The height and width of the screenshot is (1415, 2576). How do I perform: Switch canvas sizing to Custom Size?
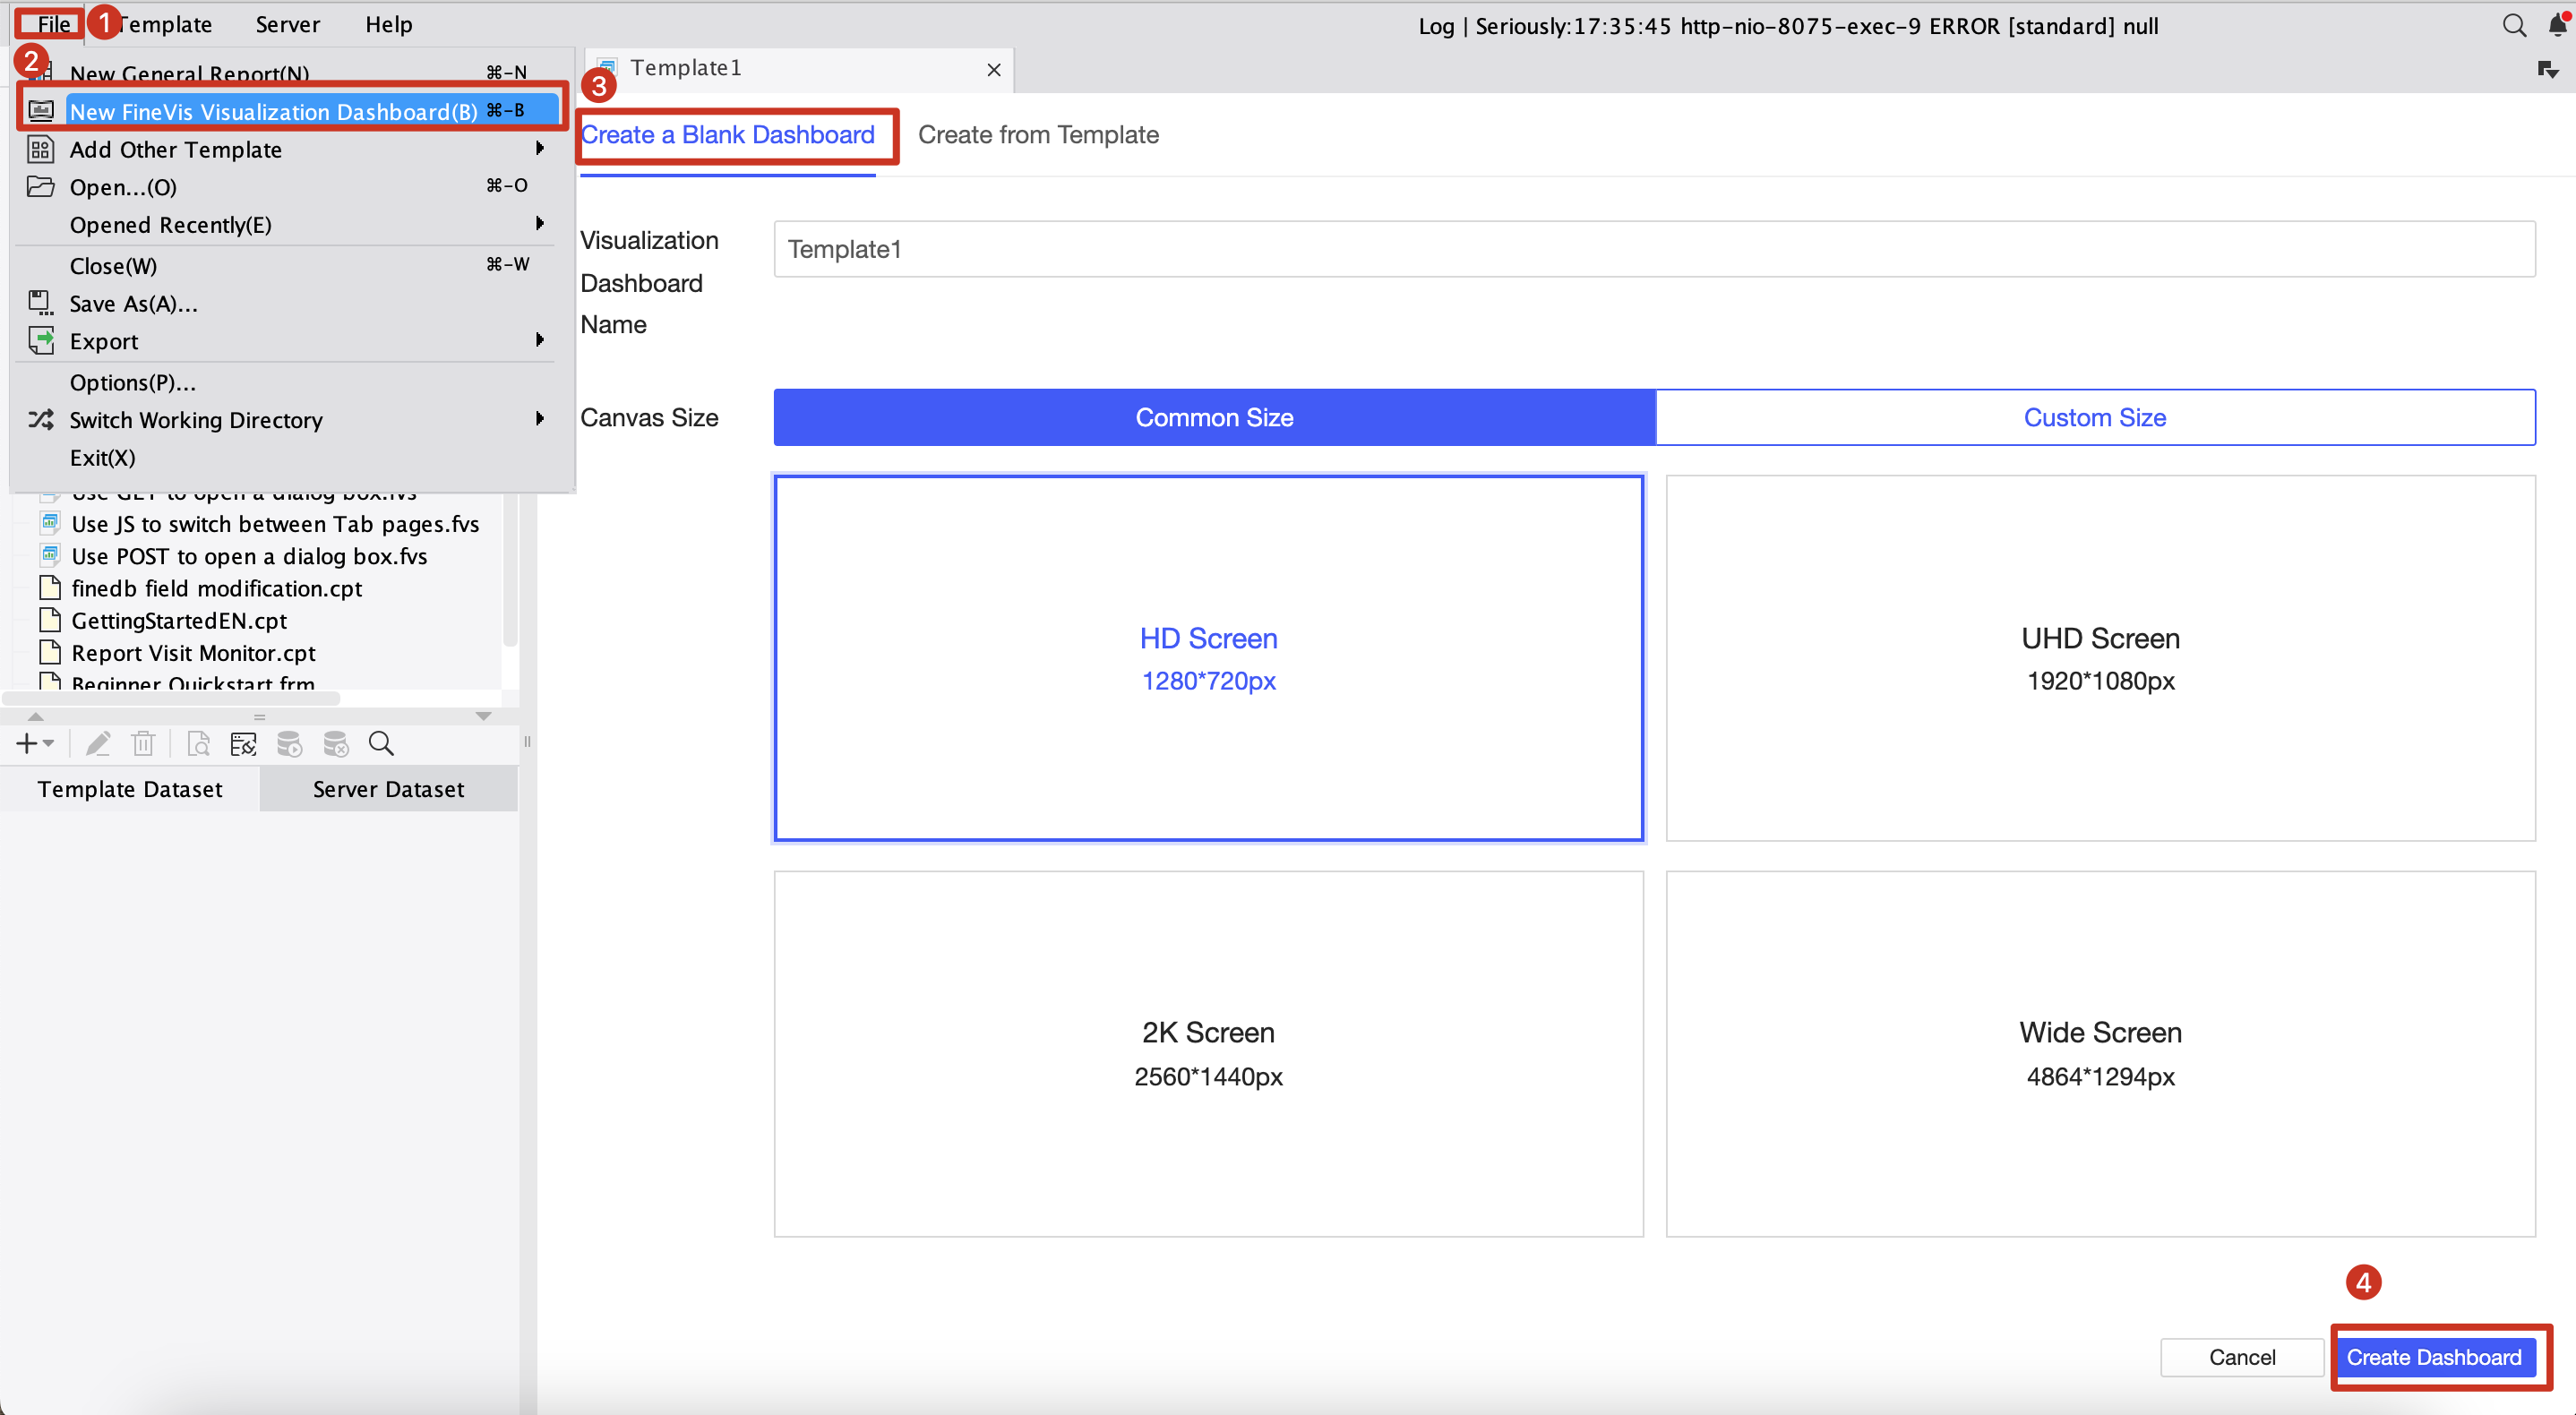(x=2095, y=417)
